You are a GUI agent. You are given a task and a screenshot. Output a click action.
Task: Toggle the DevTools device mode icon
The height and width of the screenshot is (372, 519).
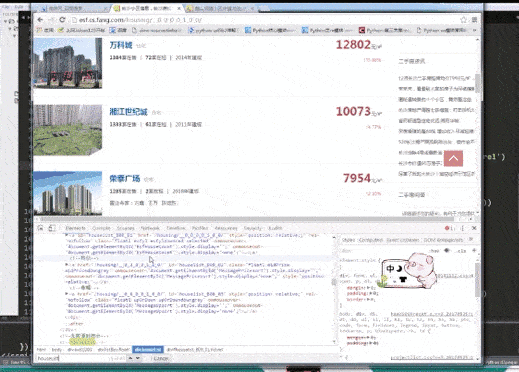pos(52,228)
